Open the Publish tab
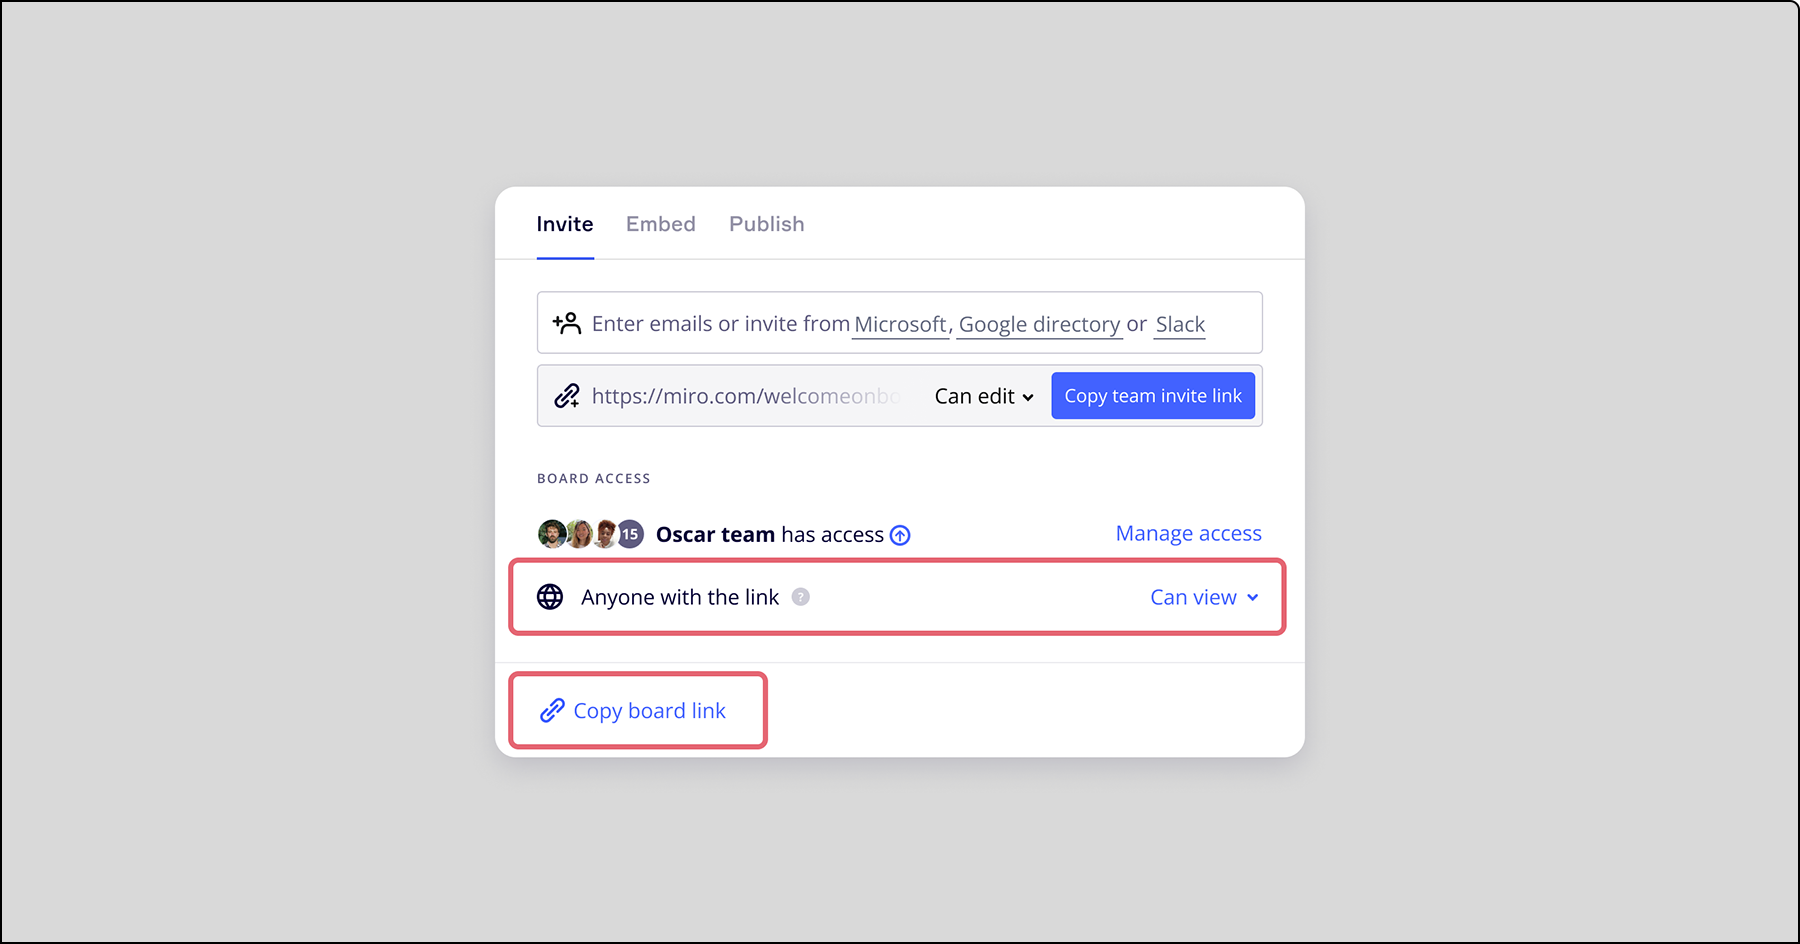 click(766, 224)
